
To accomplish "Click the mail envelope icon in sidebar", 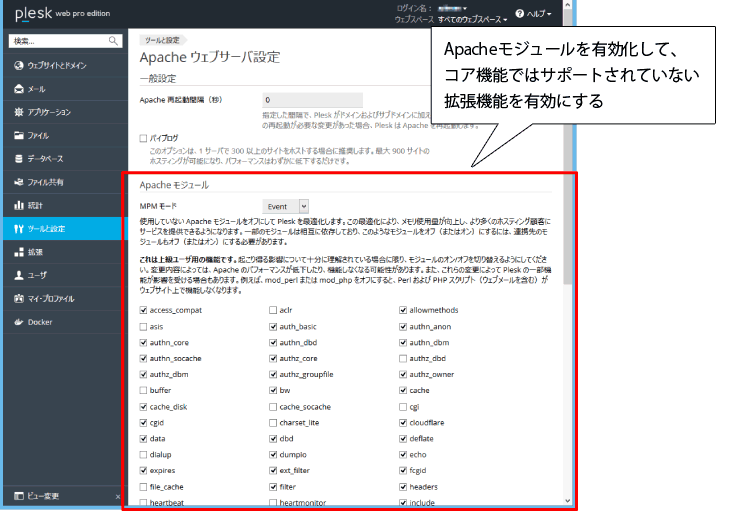I will click(19, 88).
